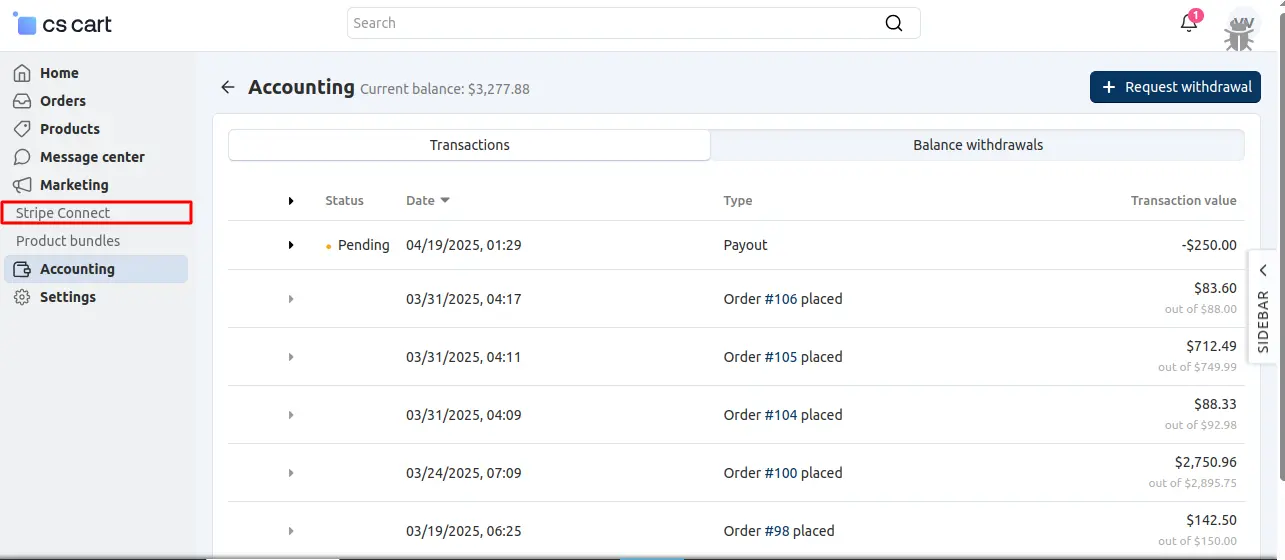This screenshot has height=560, width=1285.
Task: Click the $88.33 transaction value
Action: 1215,404
